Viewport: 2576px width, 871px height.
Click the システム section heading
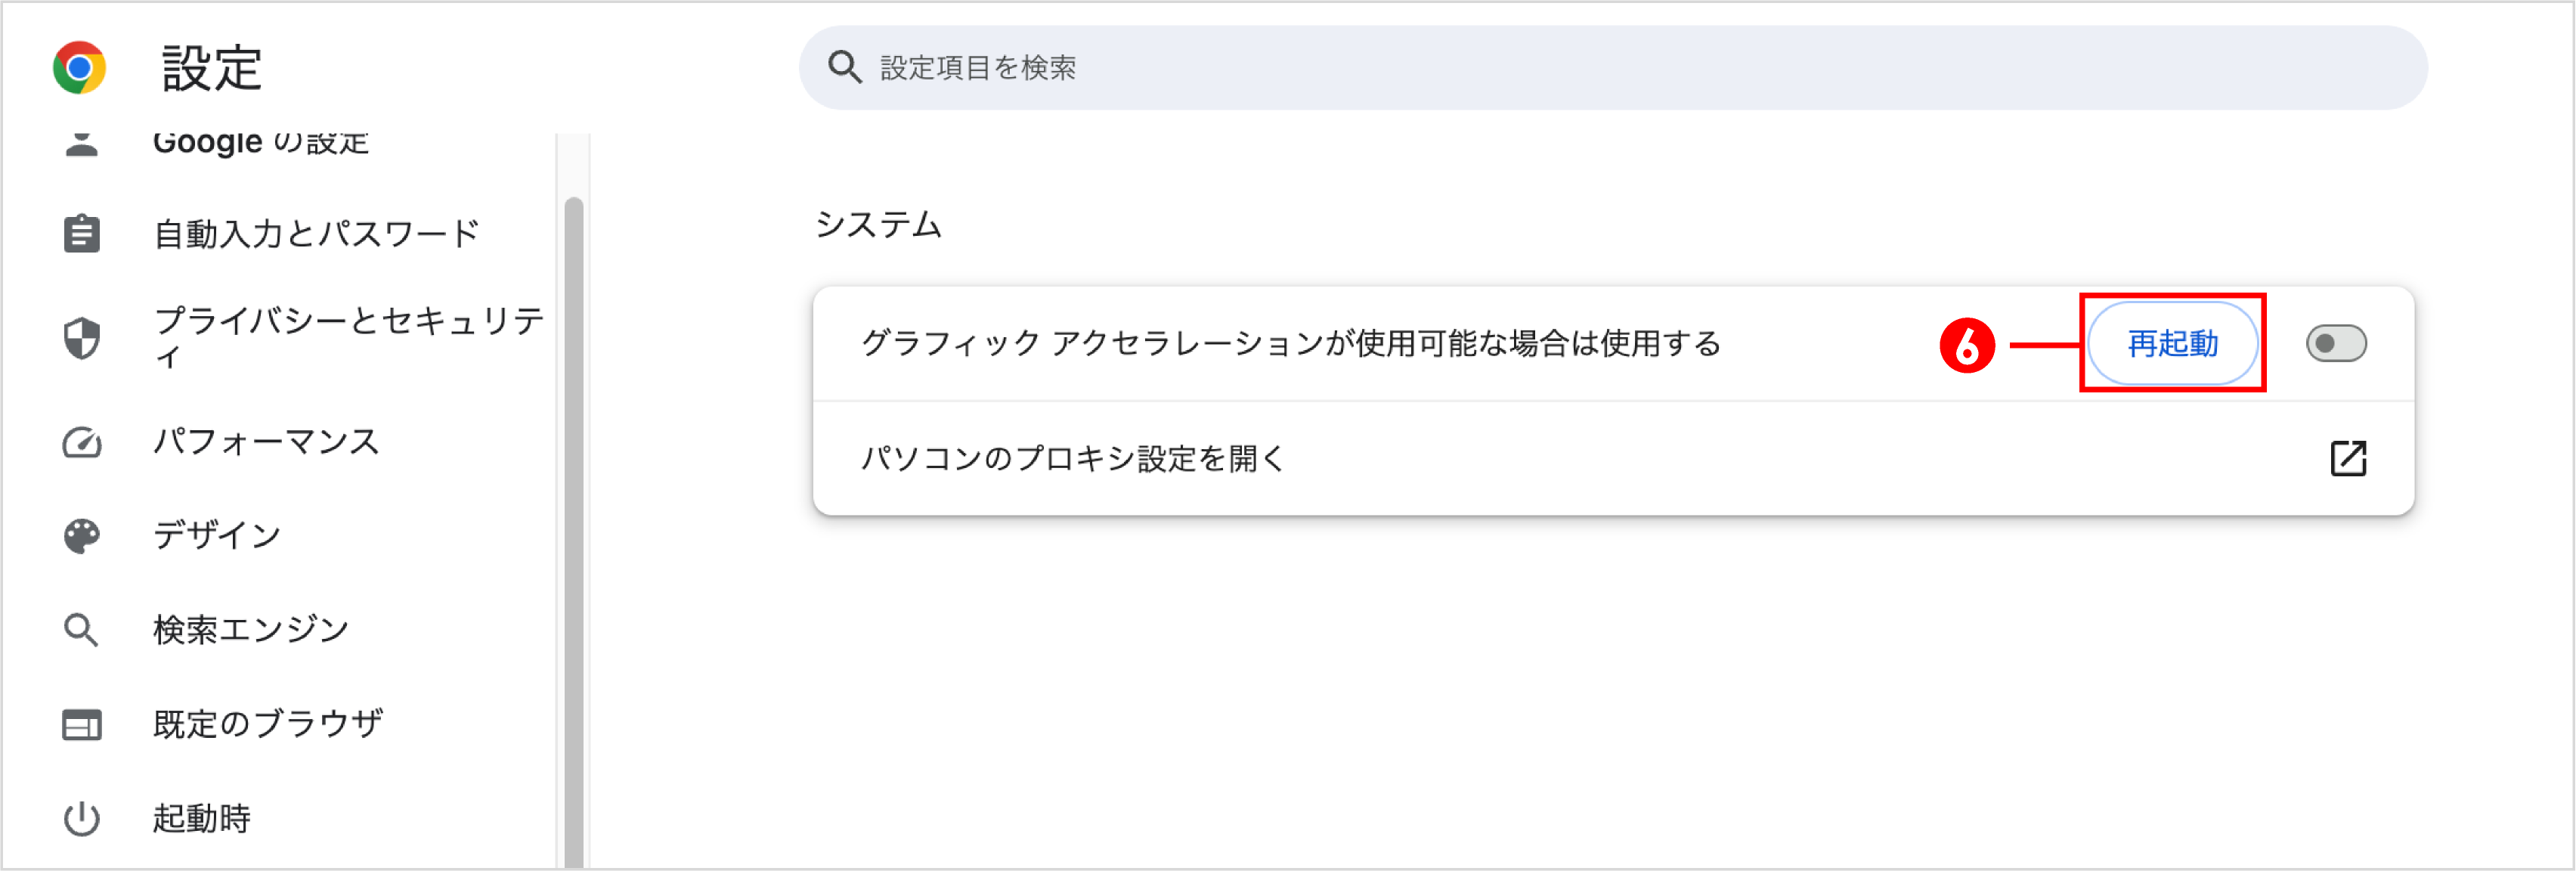(879, 224)
